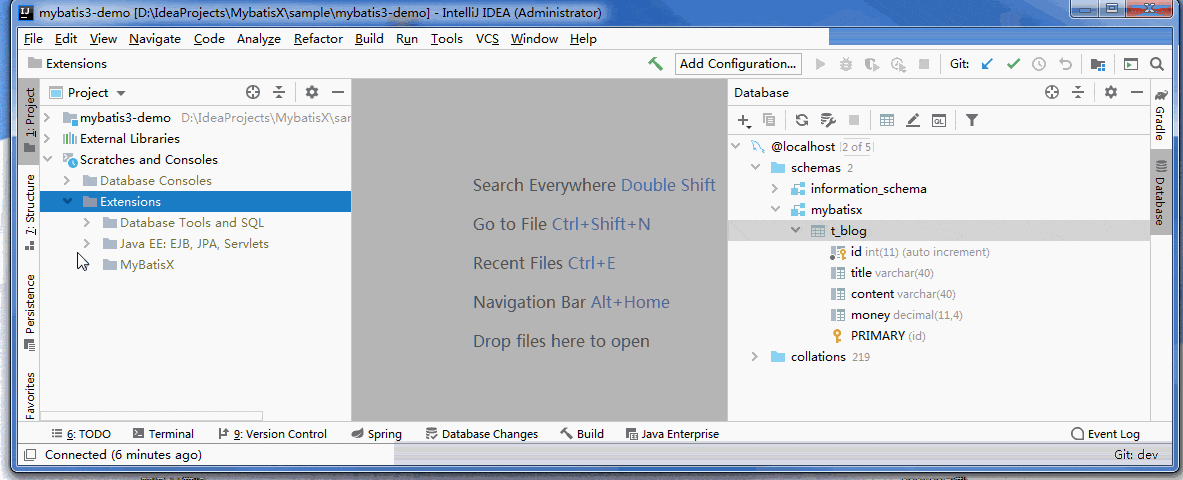Expand Java EE: EJB, JPA, Servlets folder
Viewport: 1183px width, 480px height.
[87, 244]
